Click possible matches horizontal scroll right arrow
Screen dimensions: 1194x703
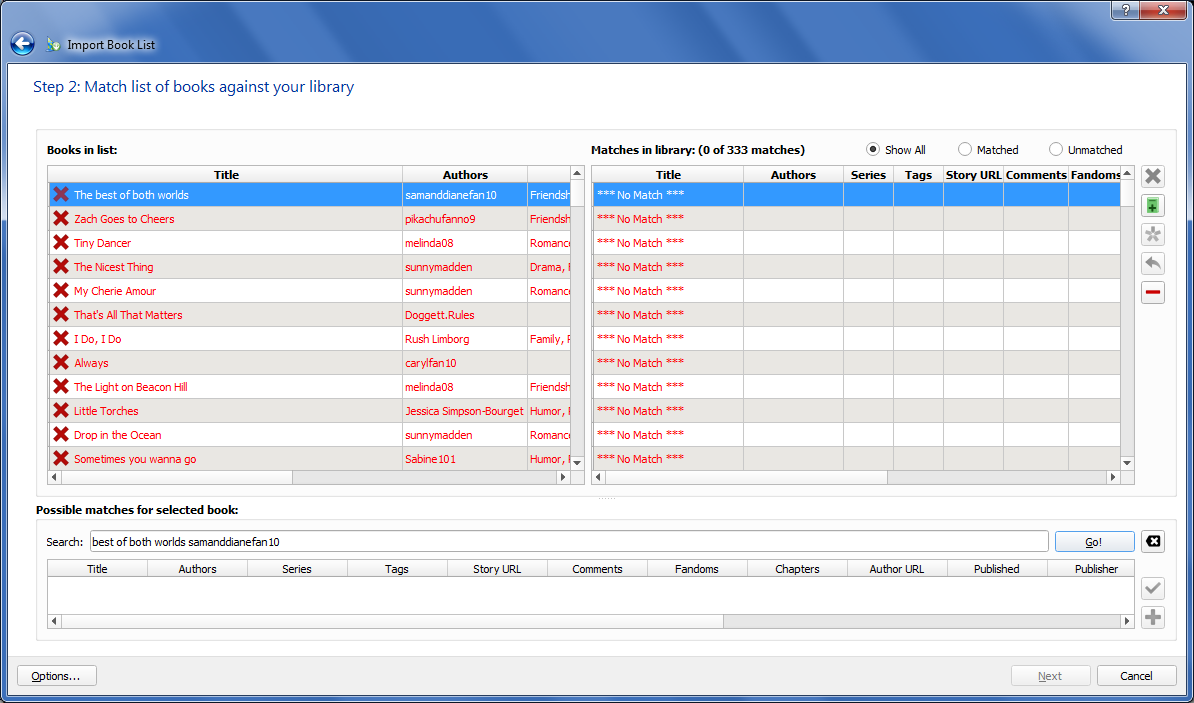(1128, 622)
